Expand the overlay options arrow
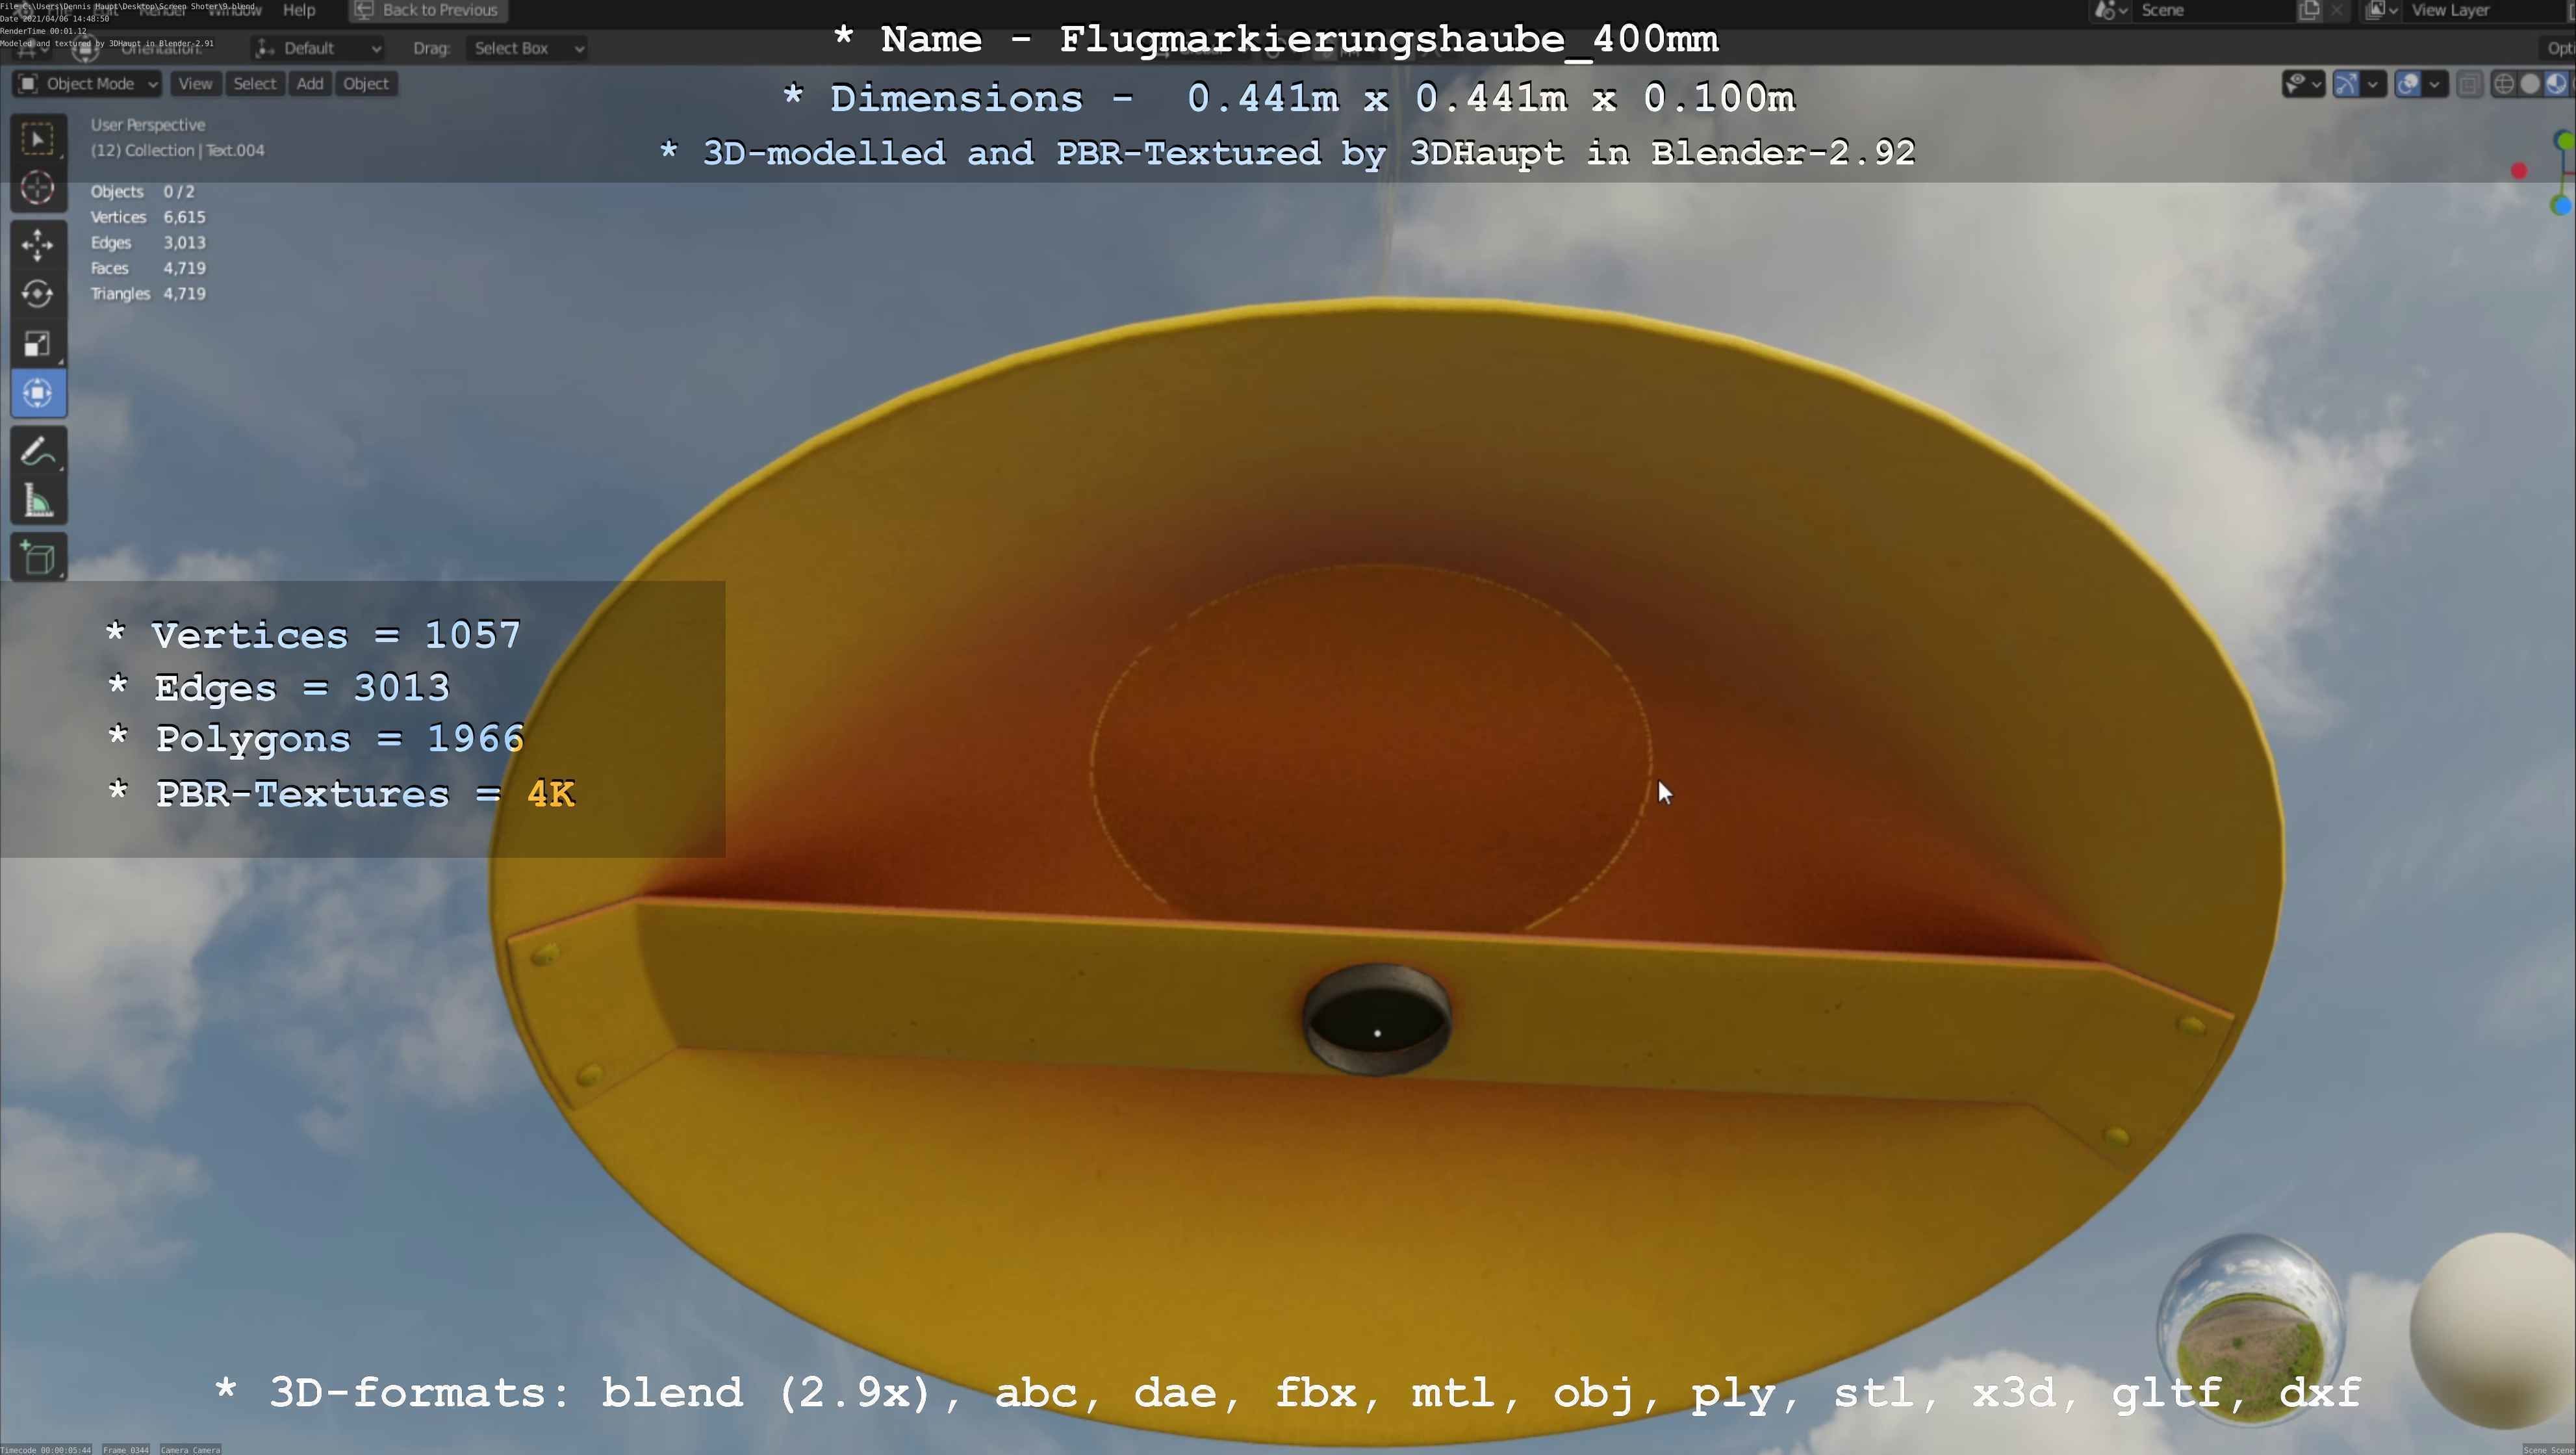Screen dimensions: 2576x1455 click(x=2436, y=84)
